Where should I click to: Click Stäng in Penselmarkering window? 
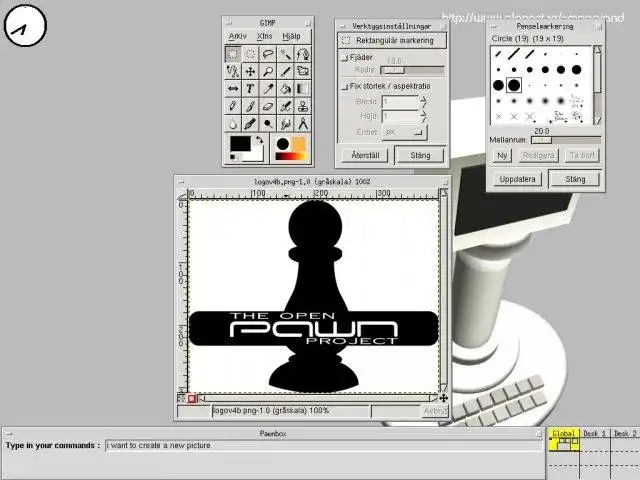pos(575,179)
